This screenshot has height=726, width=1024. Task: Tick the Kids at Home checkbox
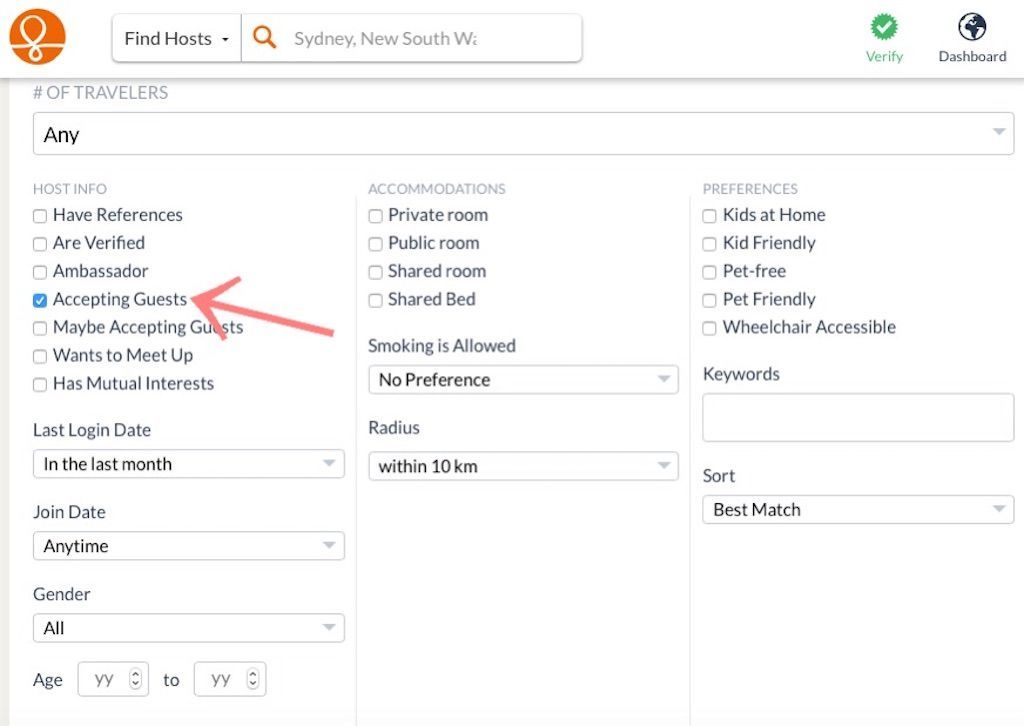[x=709, y=216]
